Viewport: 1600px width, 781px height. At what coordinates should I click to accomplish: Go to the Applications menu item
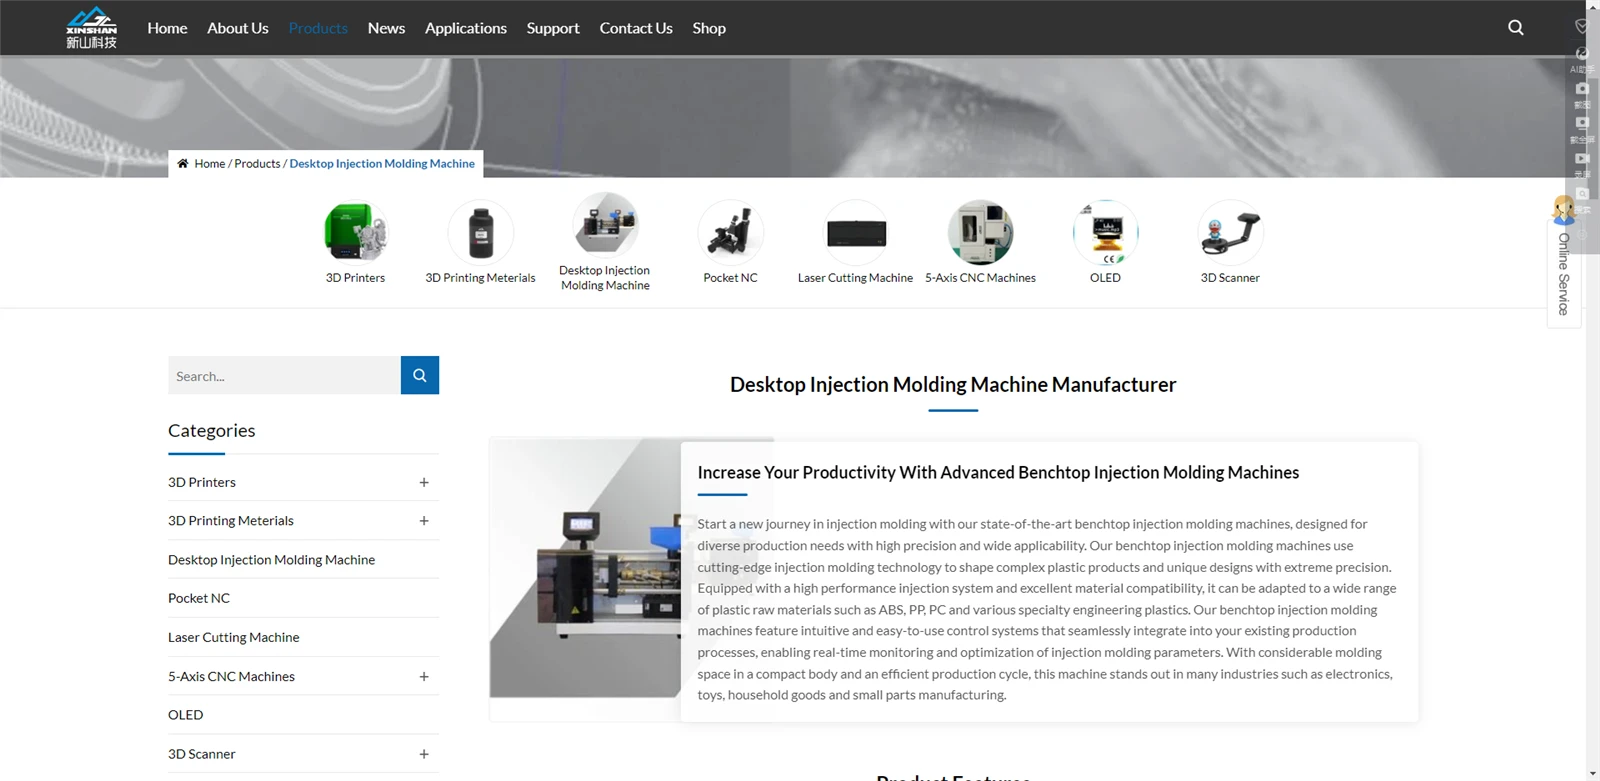(466, 28)
